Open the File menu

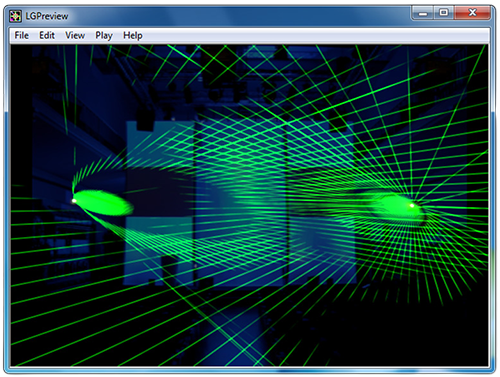coord(21,35)
